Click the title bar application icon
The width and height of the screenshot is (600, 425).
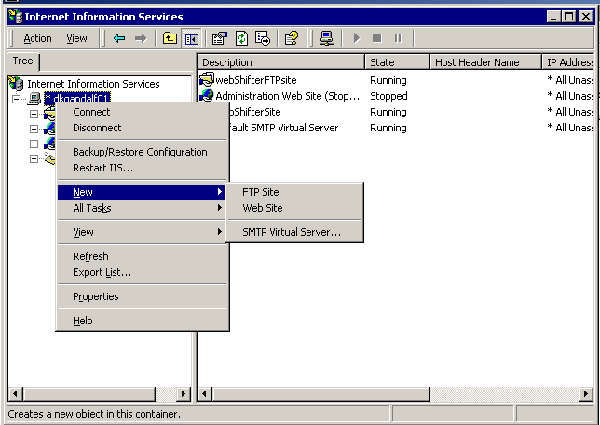[16, 16]
